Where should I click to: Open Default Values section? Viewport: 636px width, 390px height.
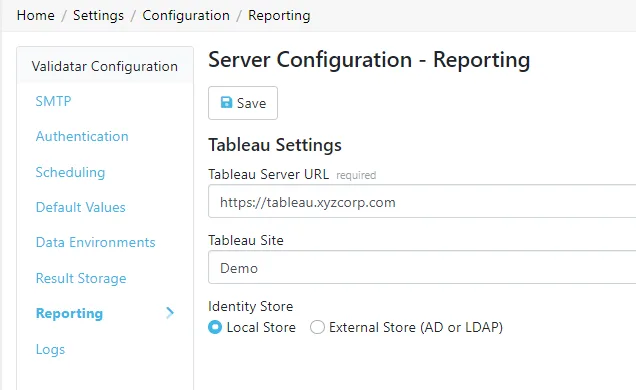tap(80, 207)
